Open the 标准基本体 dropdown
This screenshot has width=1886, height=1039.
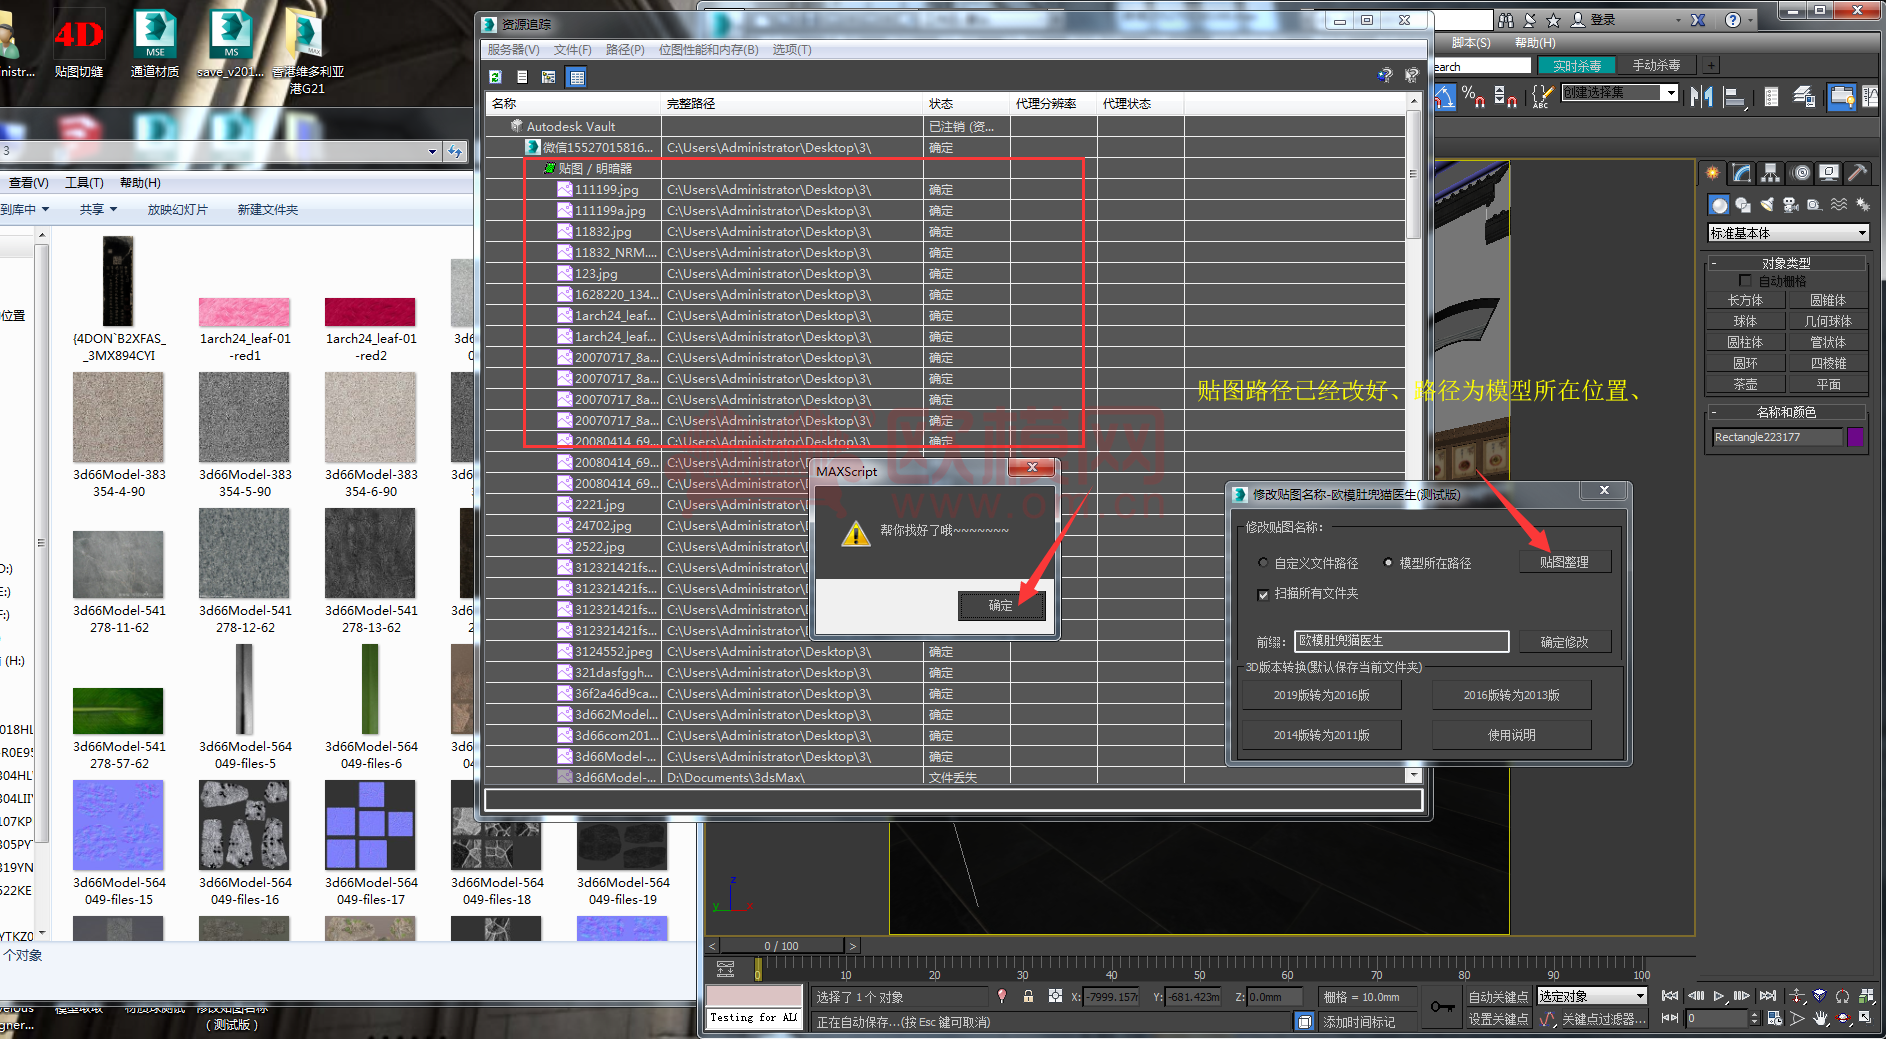pyautogui.click(x=1788, y=233)
